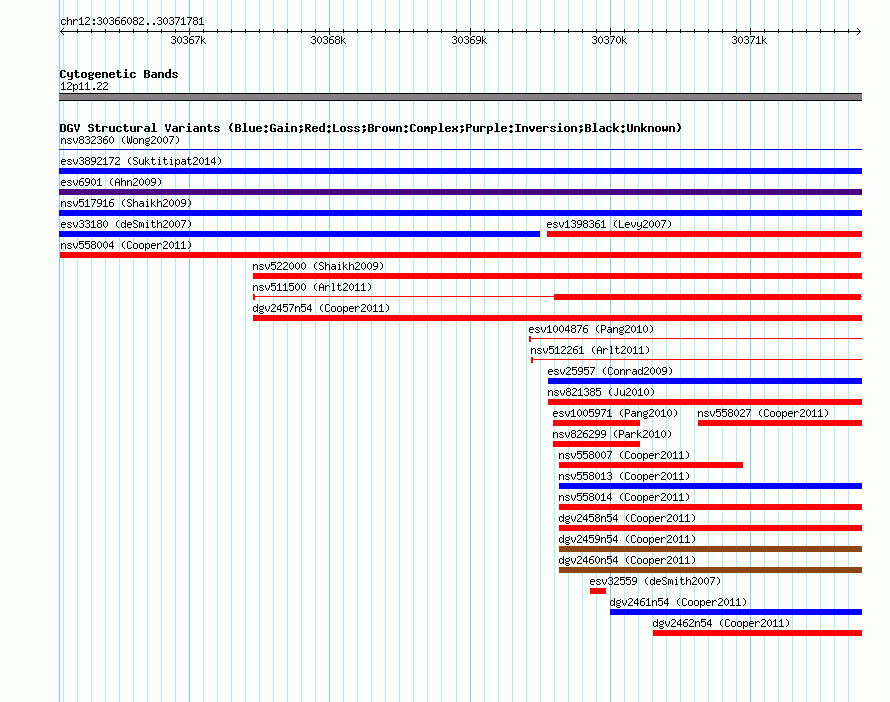Open nsv517916 (Shaikh2009) variant label
The height and width of the screenshot is (702, 890).
(x=126, y=203)
